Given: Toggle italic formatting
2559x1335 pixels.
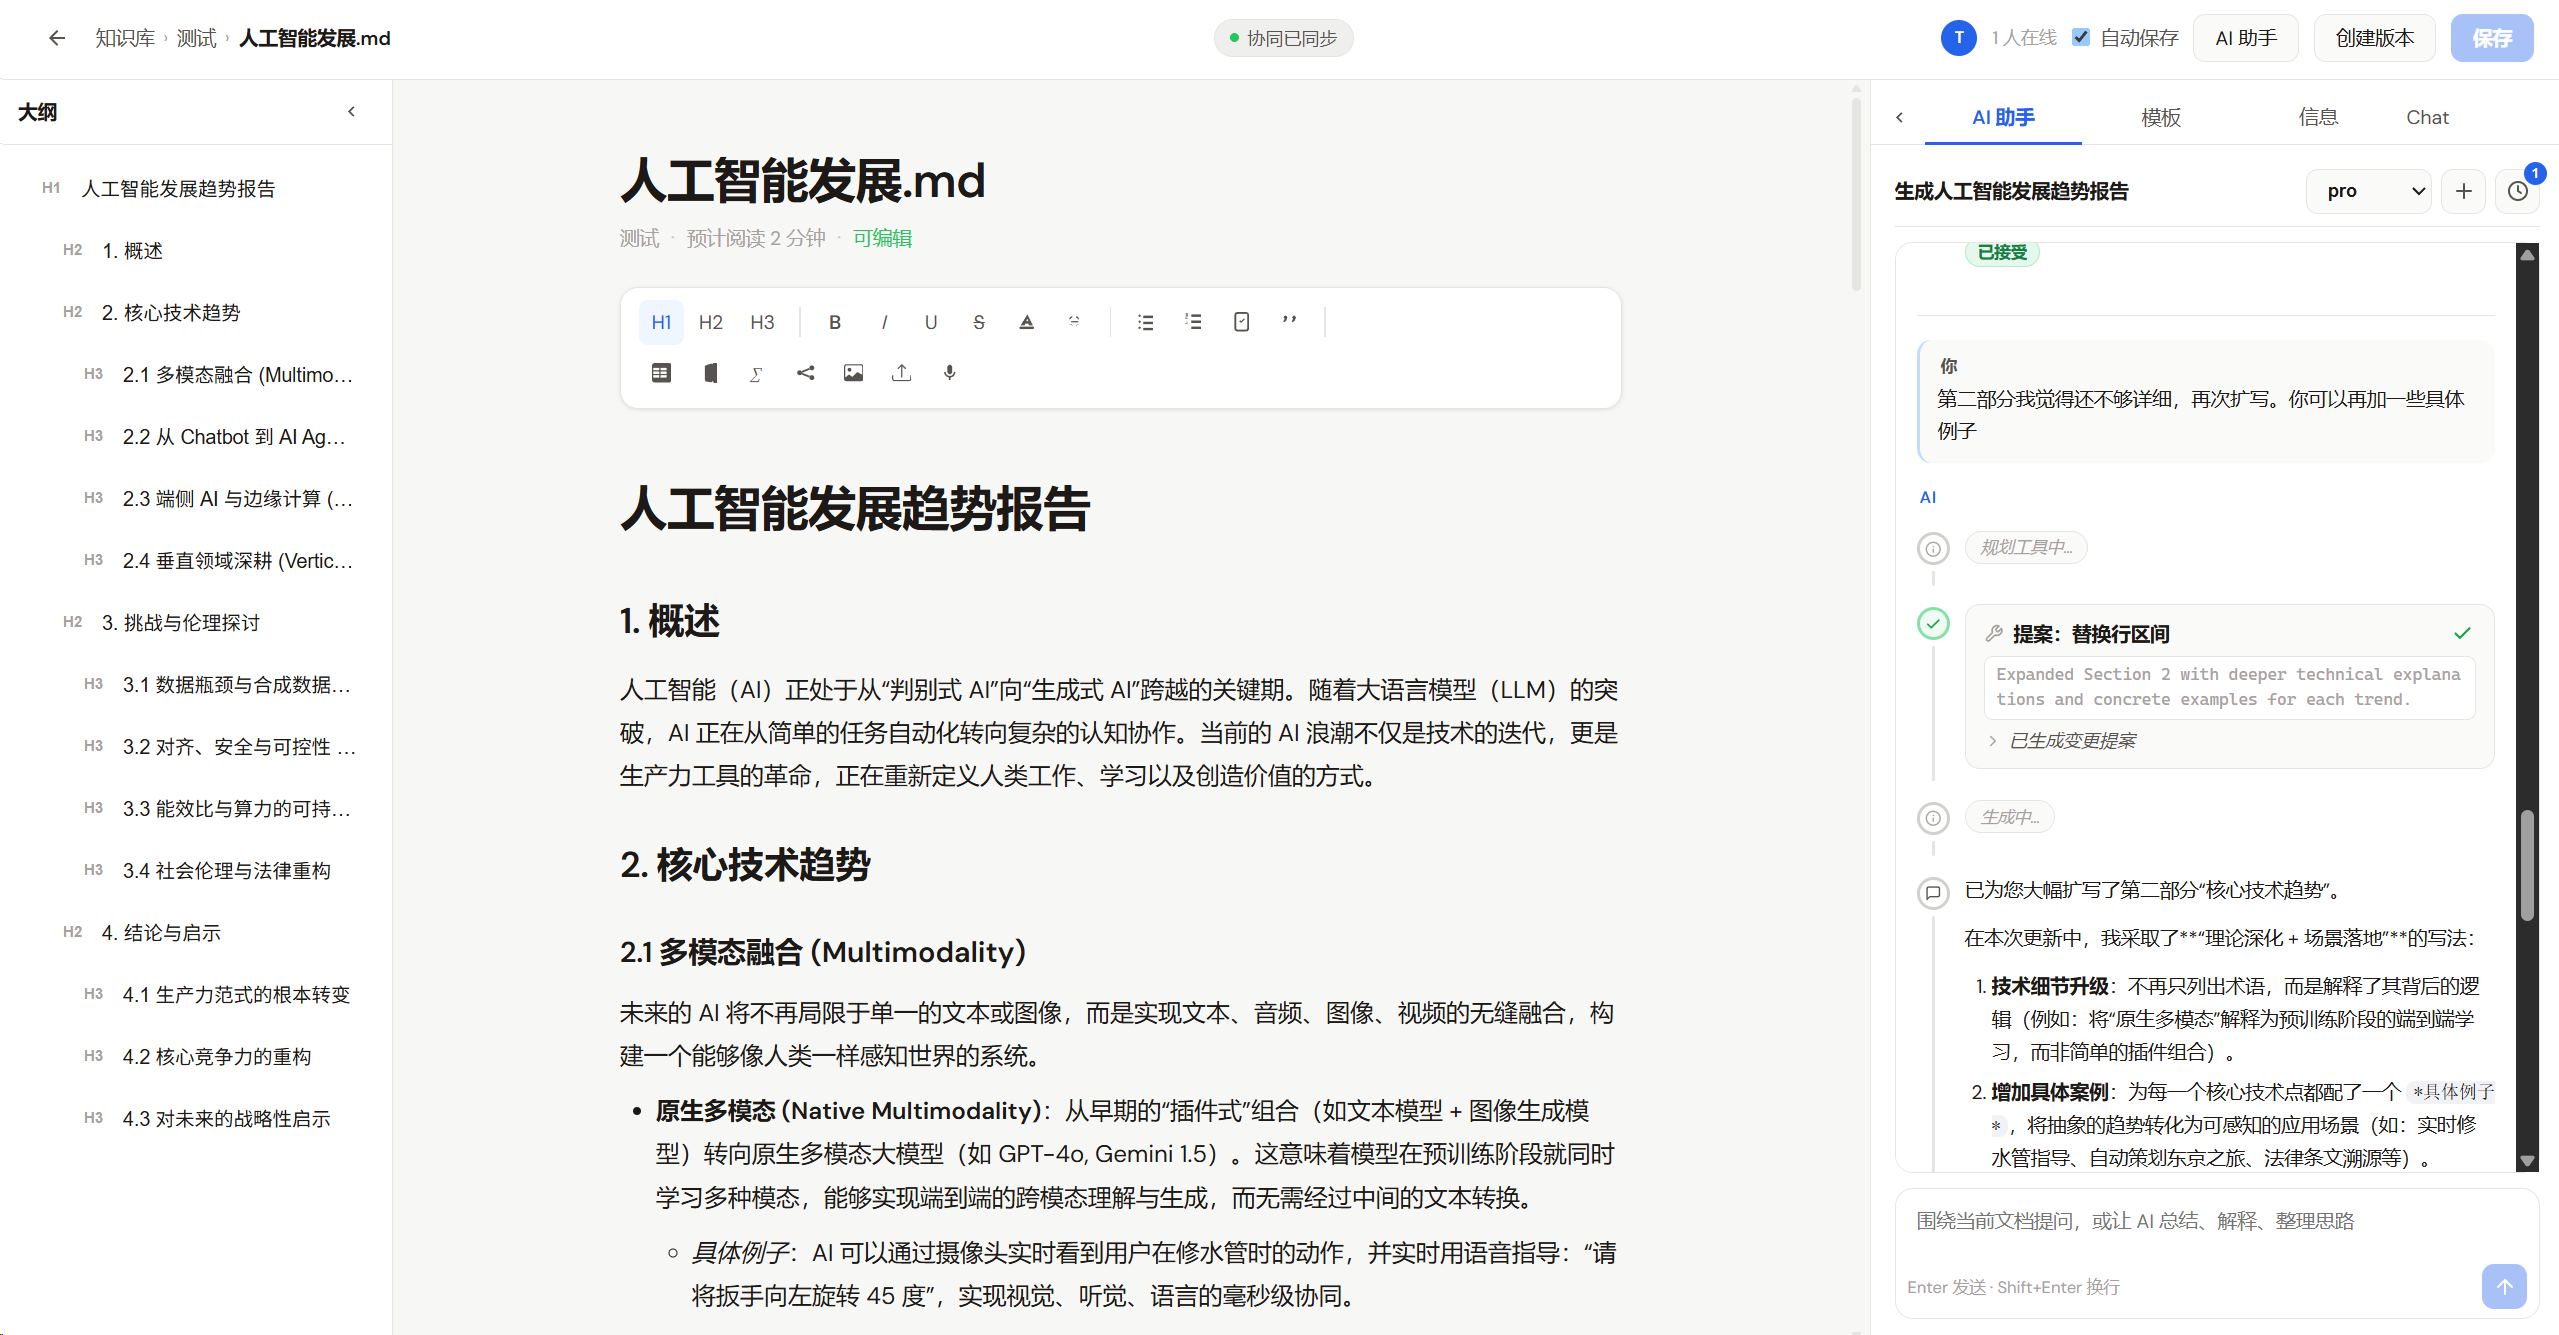Looking at the screenshot, I should pyautogui.click(x=884, y=322).
